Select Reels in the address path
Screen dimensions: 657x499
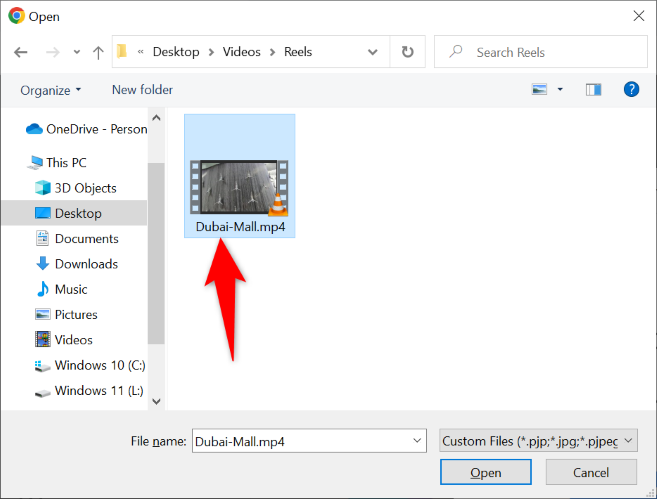click(298, 52)
